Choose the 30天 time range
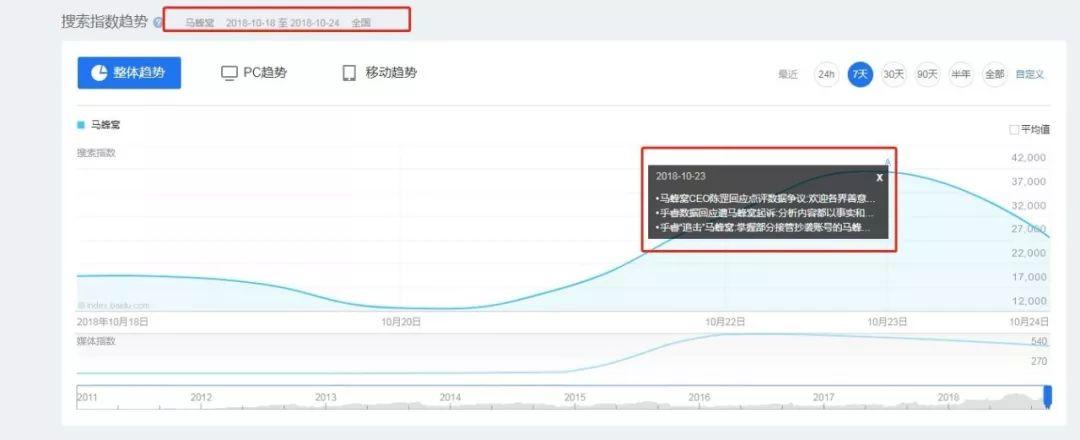 pos(893,74)
